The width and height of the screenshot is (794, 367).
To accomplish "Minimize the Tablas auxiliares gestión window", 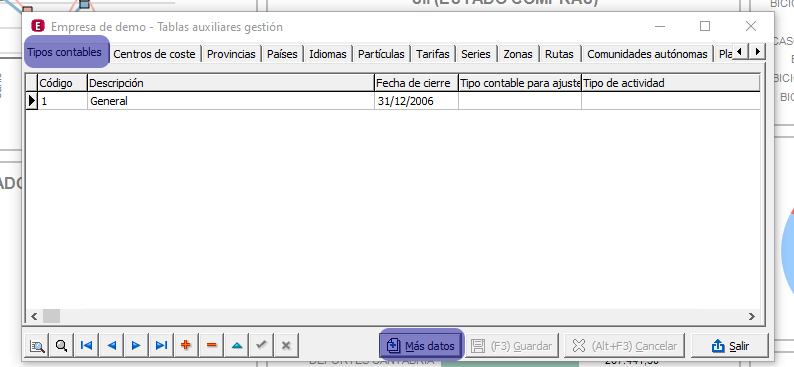I will tap(660, 26).
